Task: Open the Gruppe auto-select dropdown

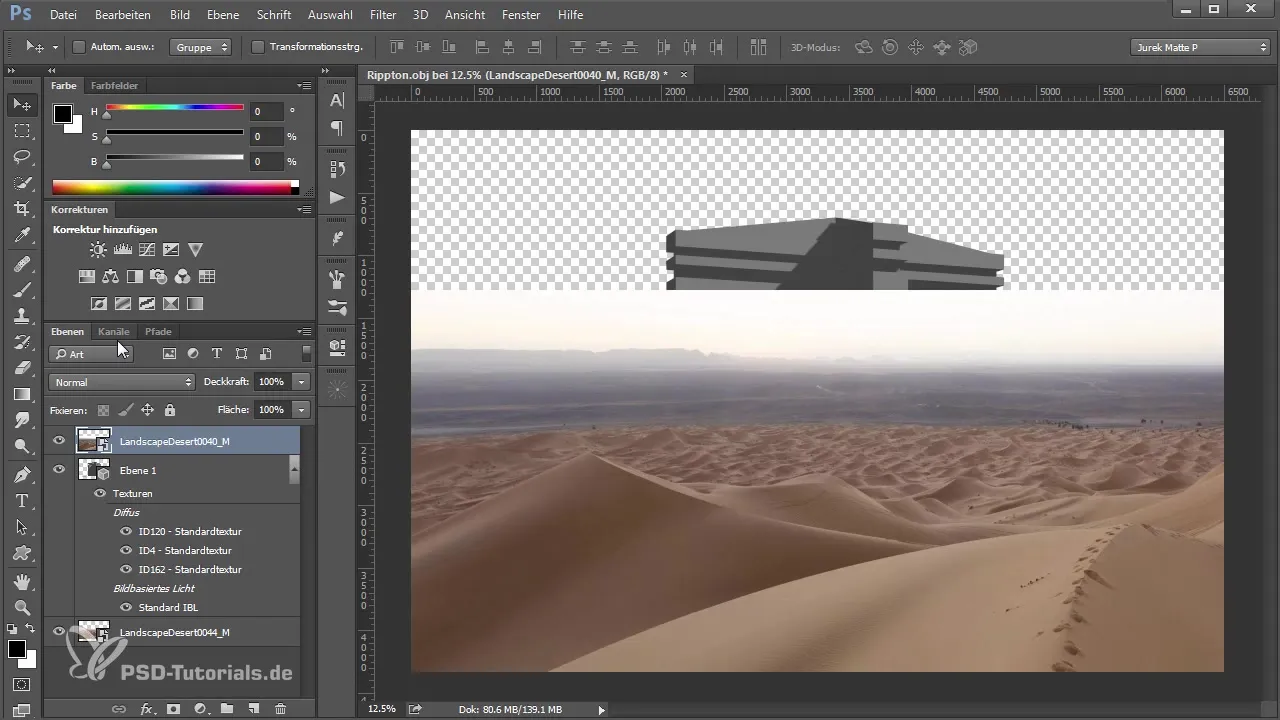Action: [201, 47]
